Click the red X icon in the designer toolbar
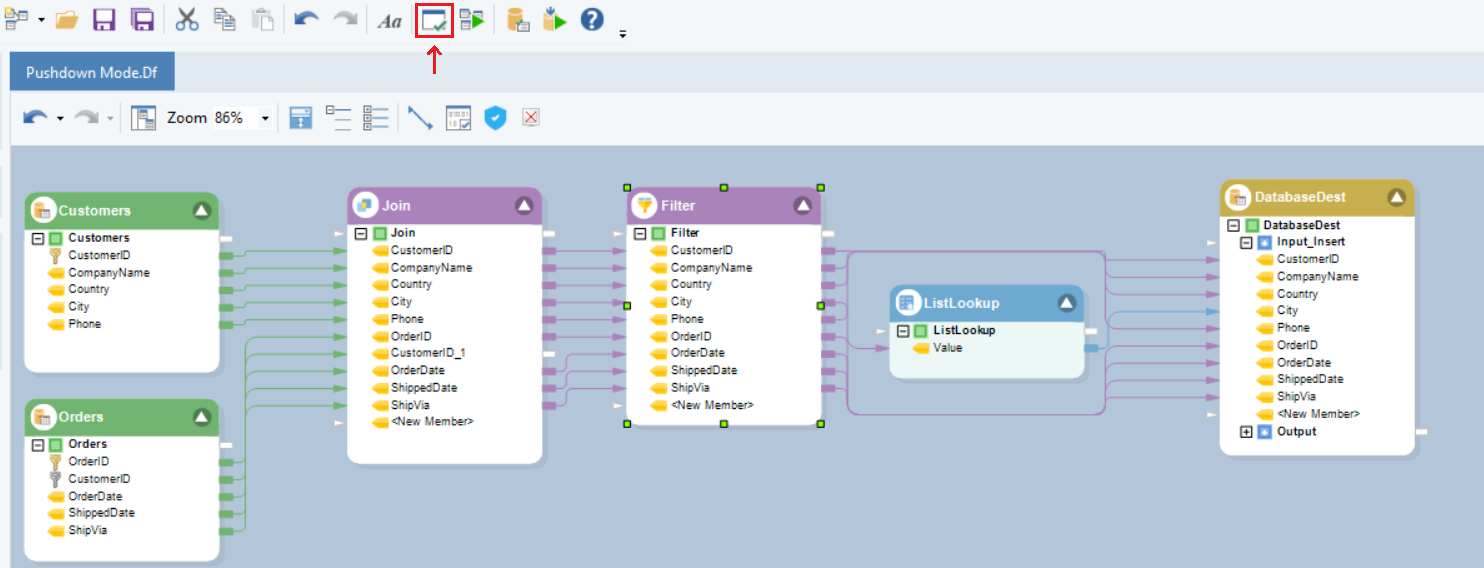The image size is (1484, 568). pos(531,118)
